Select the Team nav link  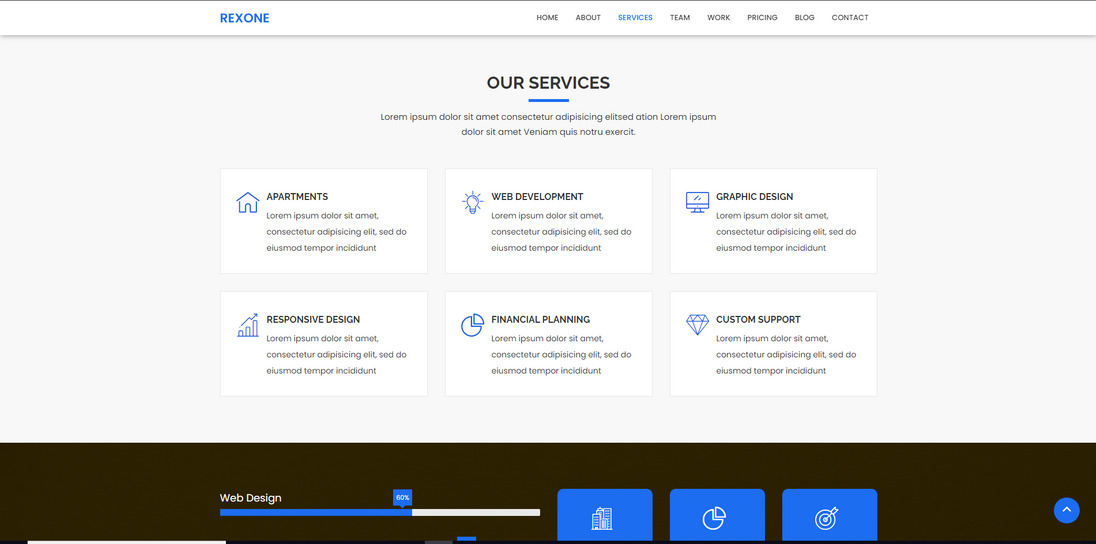(680, 18)
